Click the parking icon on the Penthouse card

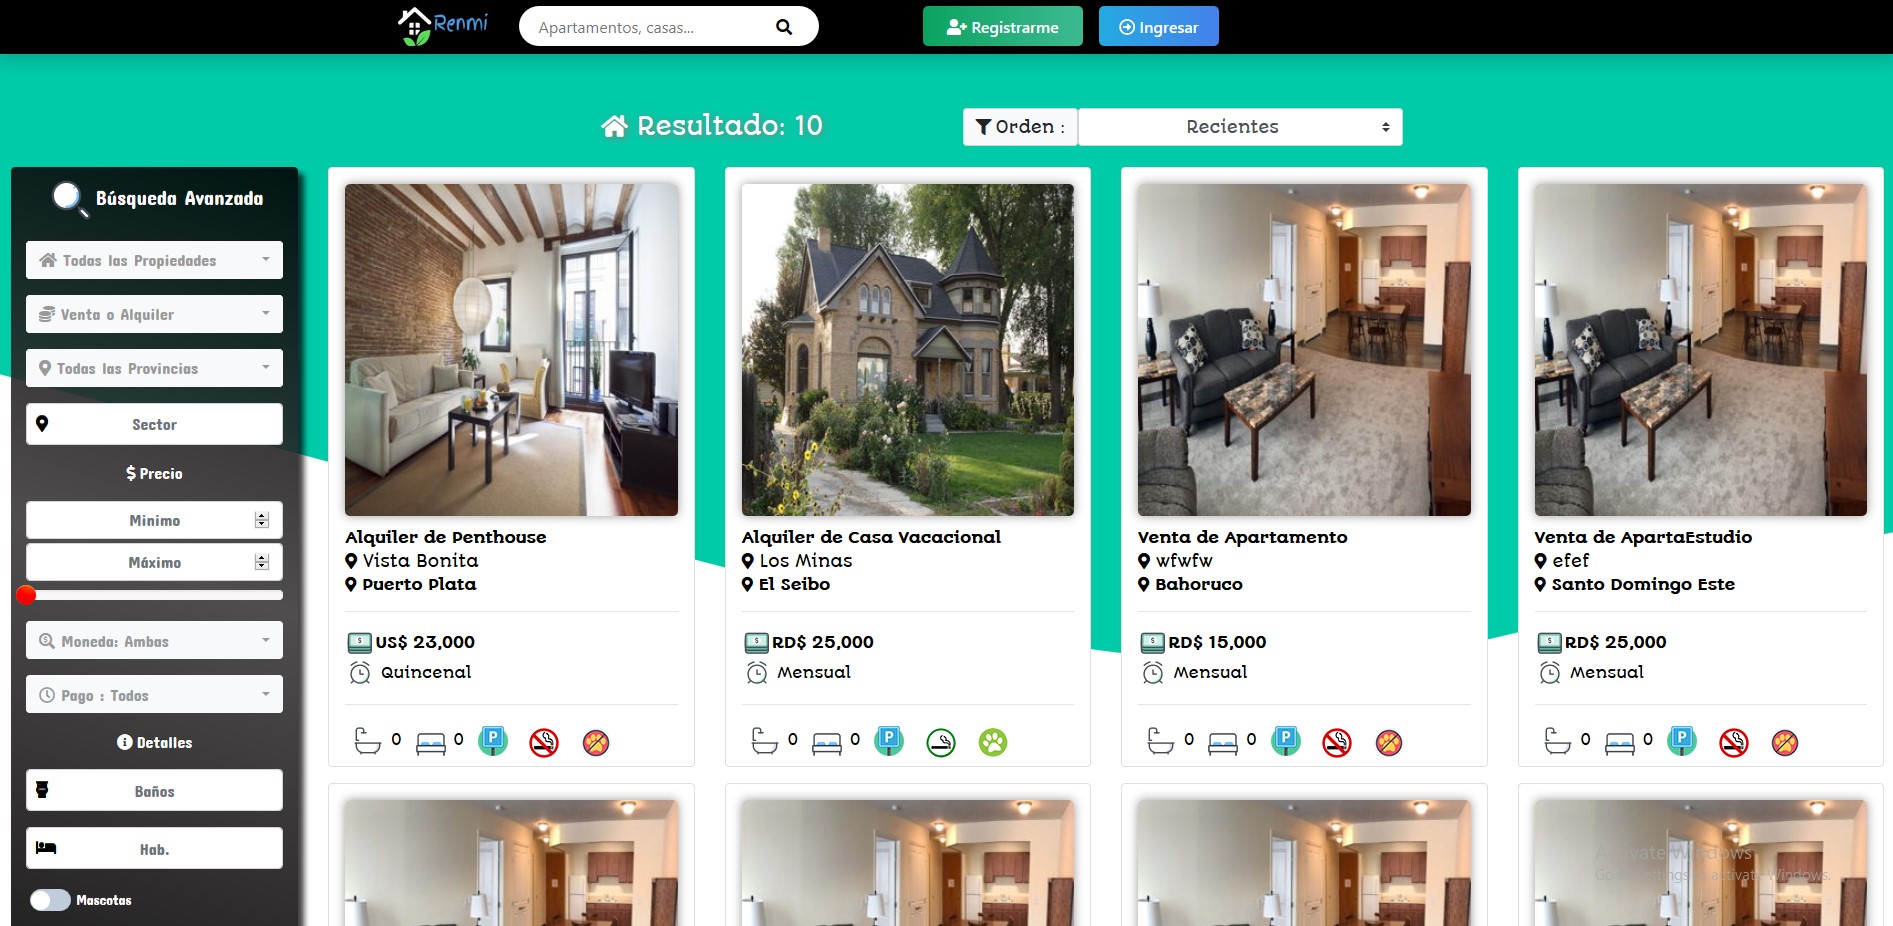pos(493,741)
